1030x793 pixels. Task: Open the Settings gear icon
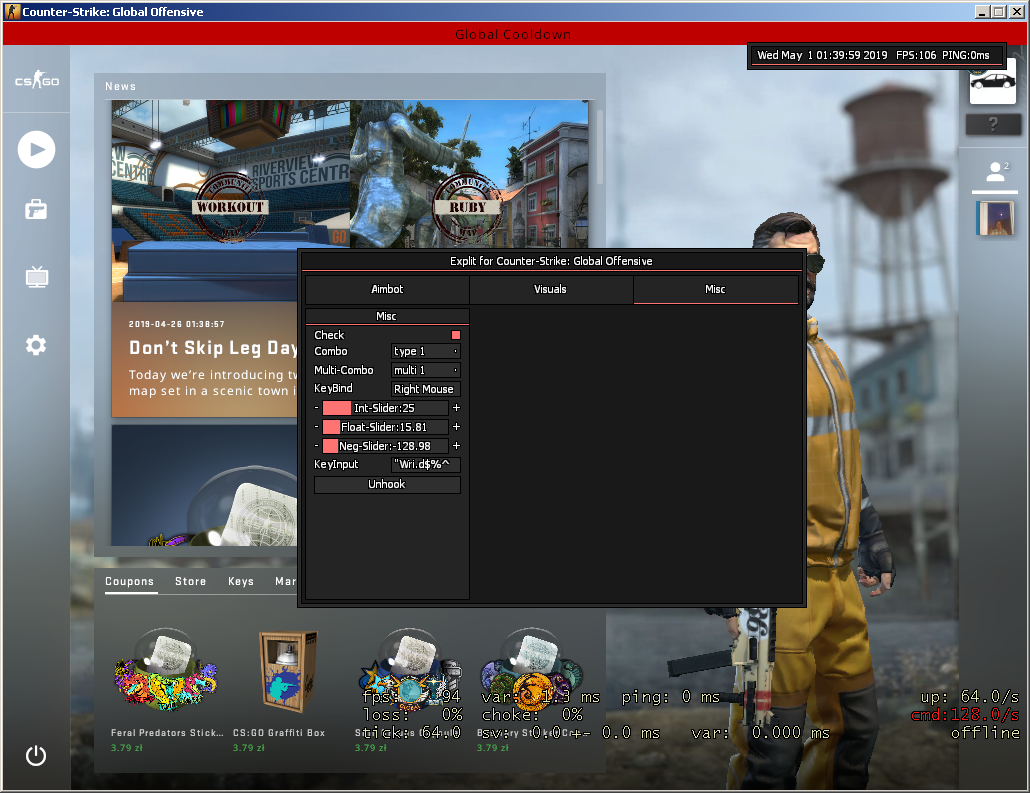[x=36, y=345]
